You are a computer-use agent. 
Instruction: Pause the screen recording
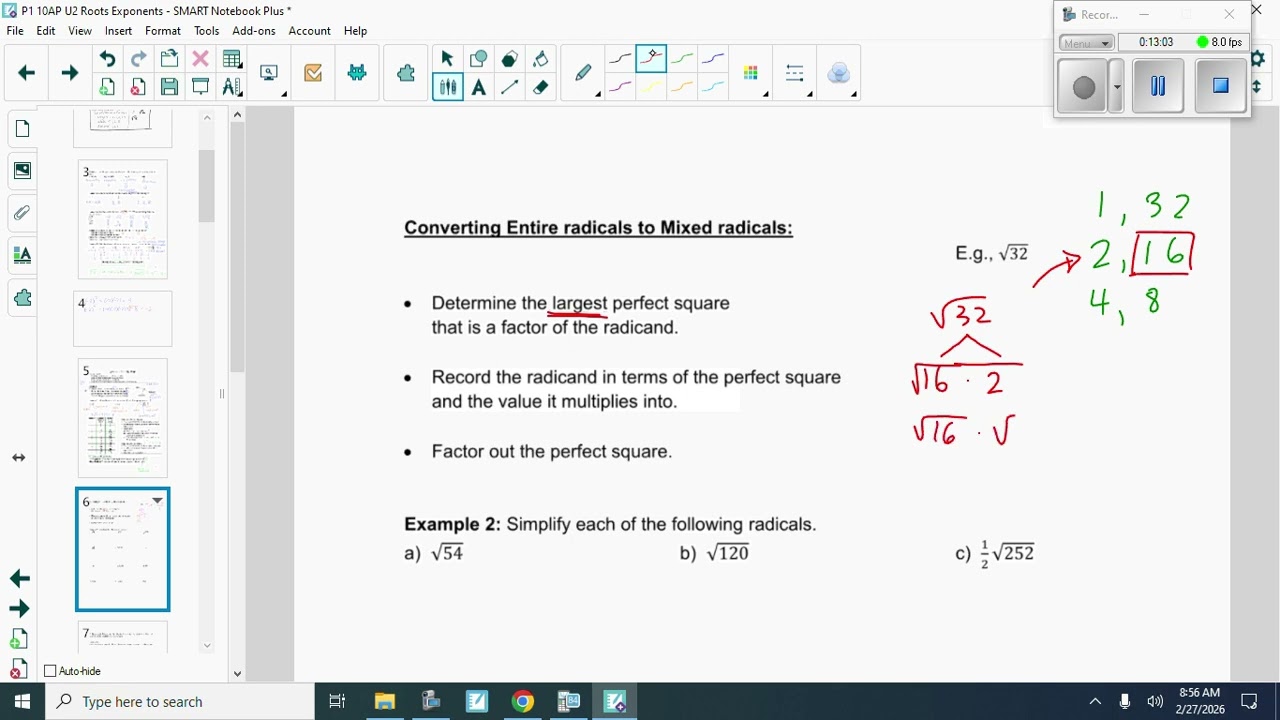(1158, 86)
